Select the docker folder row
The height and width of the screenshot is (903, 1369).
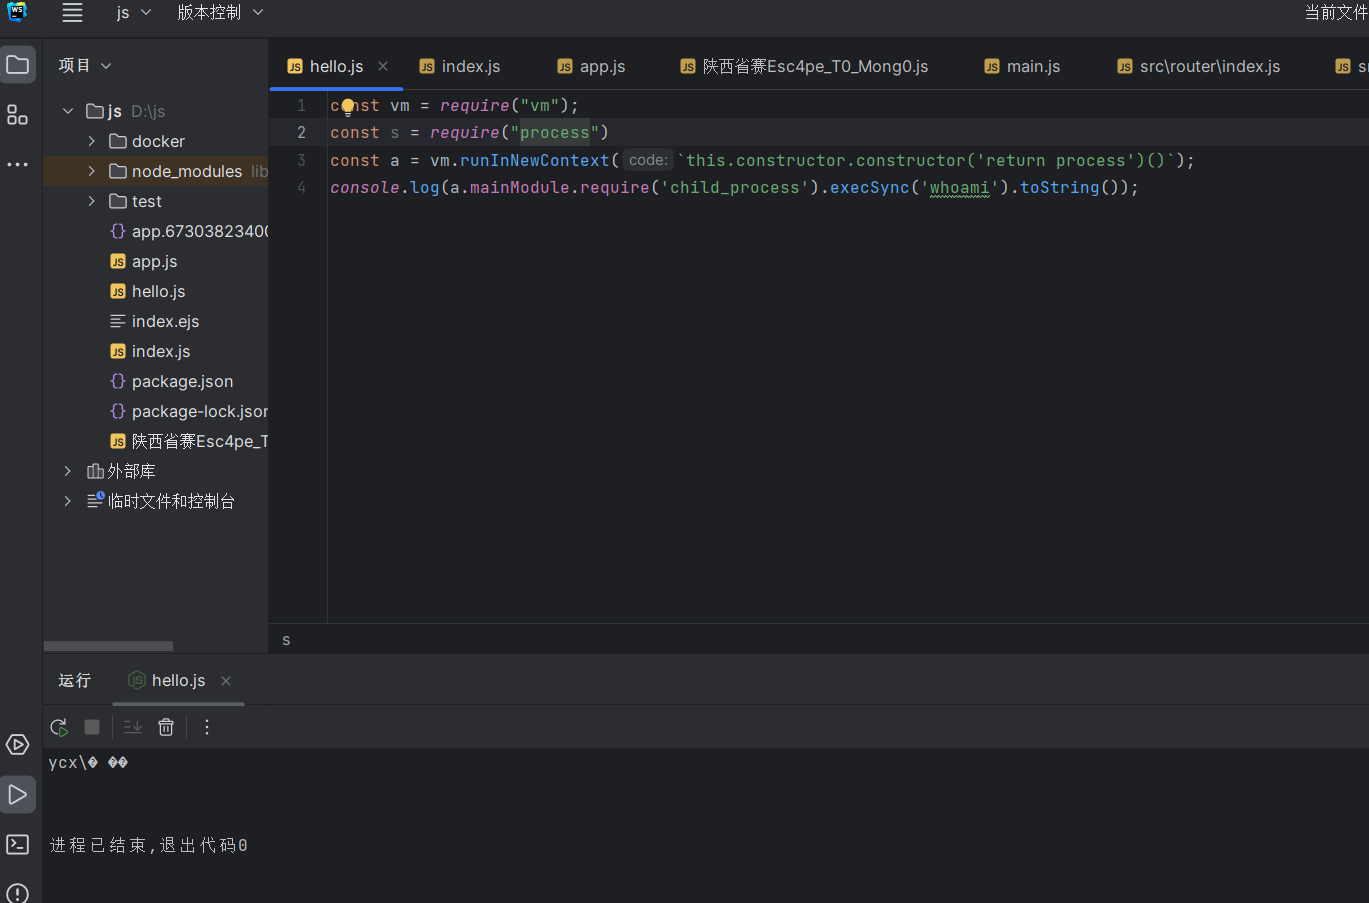click(156, 141)
